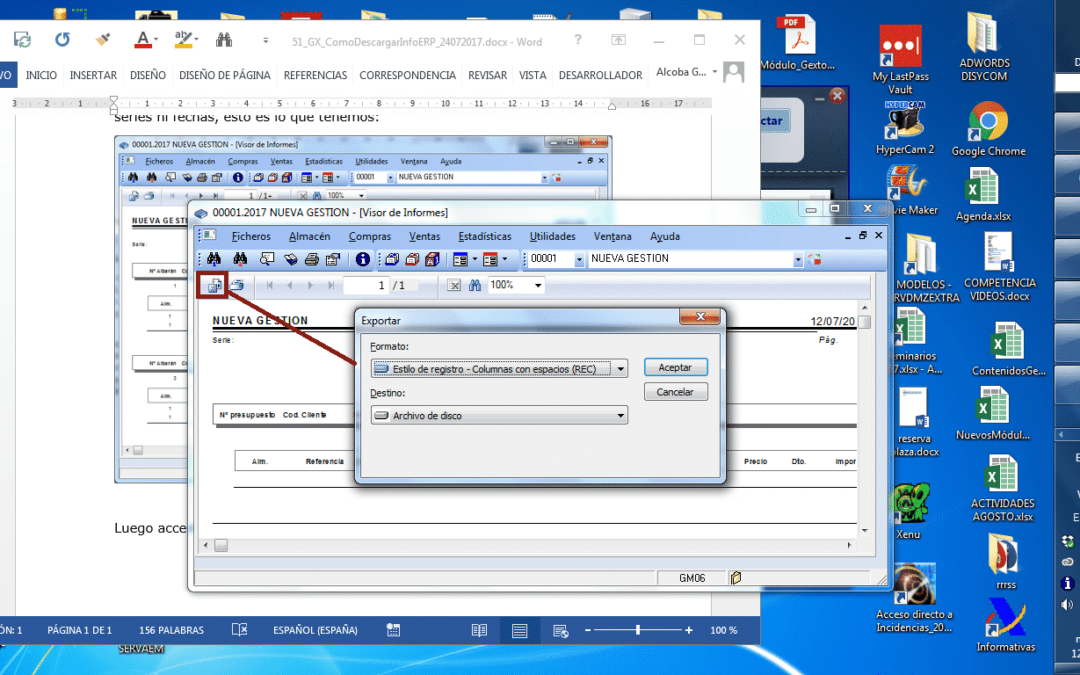Image resolution: width=1080 pixels, height=675 pixels.
Task: Expand the red list icon dropdown arrow
Action: tap(505, 259)
